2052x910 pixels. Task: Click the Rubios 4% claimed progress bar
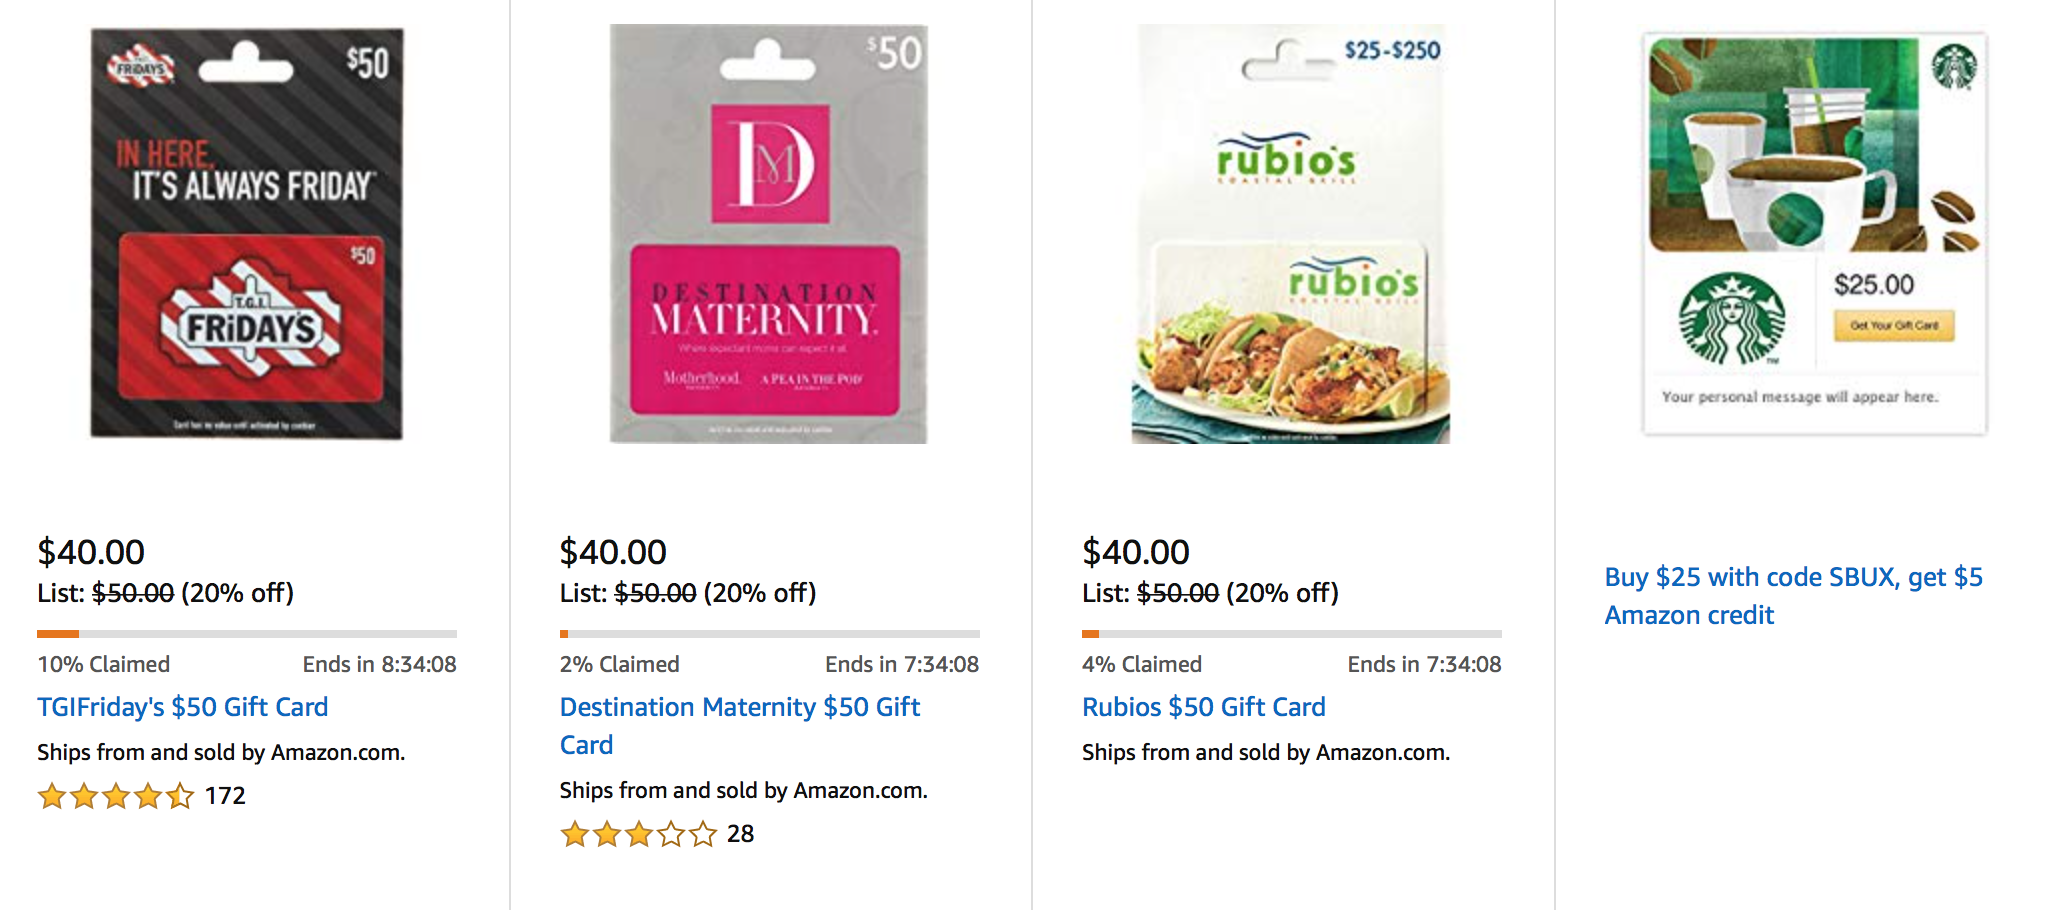pos(1291,634)
